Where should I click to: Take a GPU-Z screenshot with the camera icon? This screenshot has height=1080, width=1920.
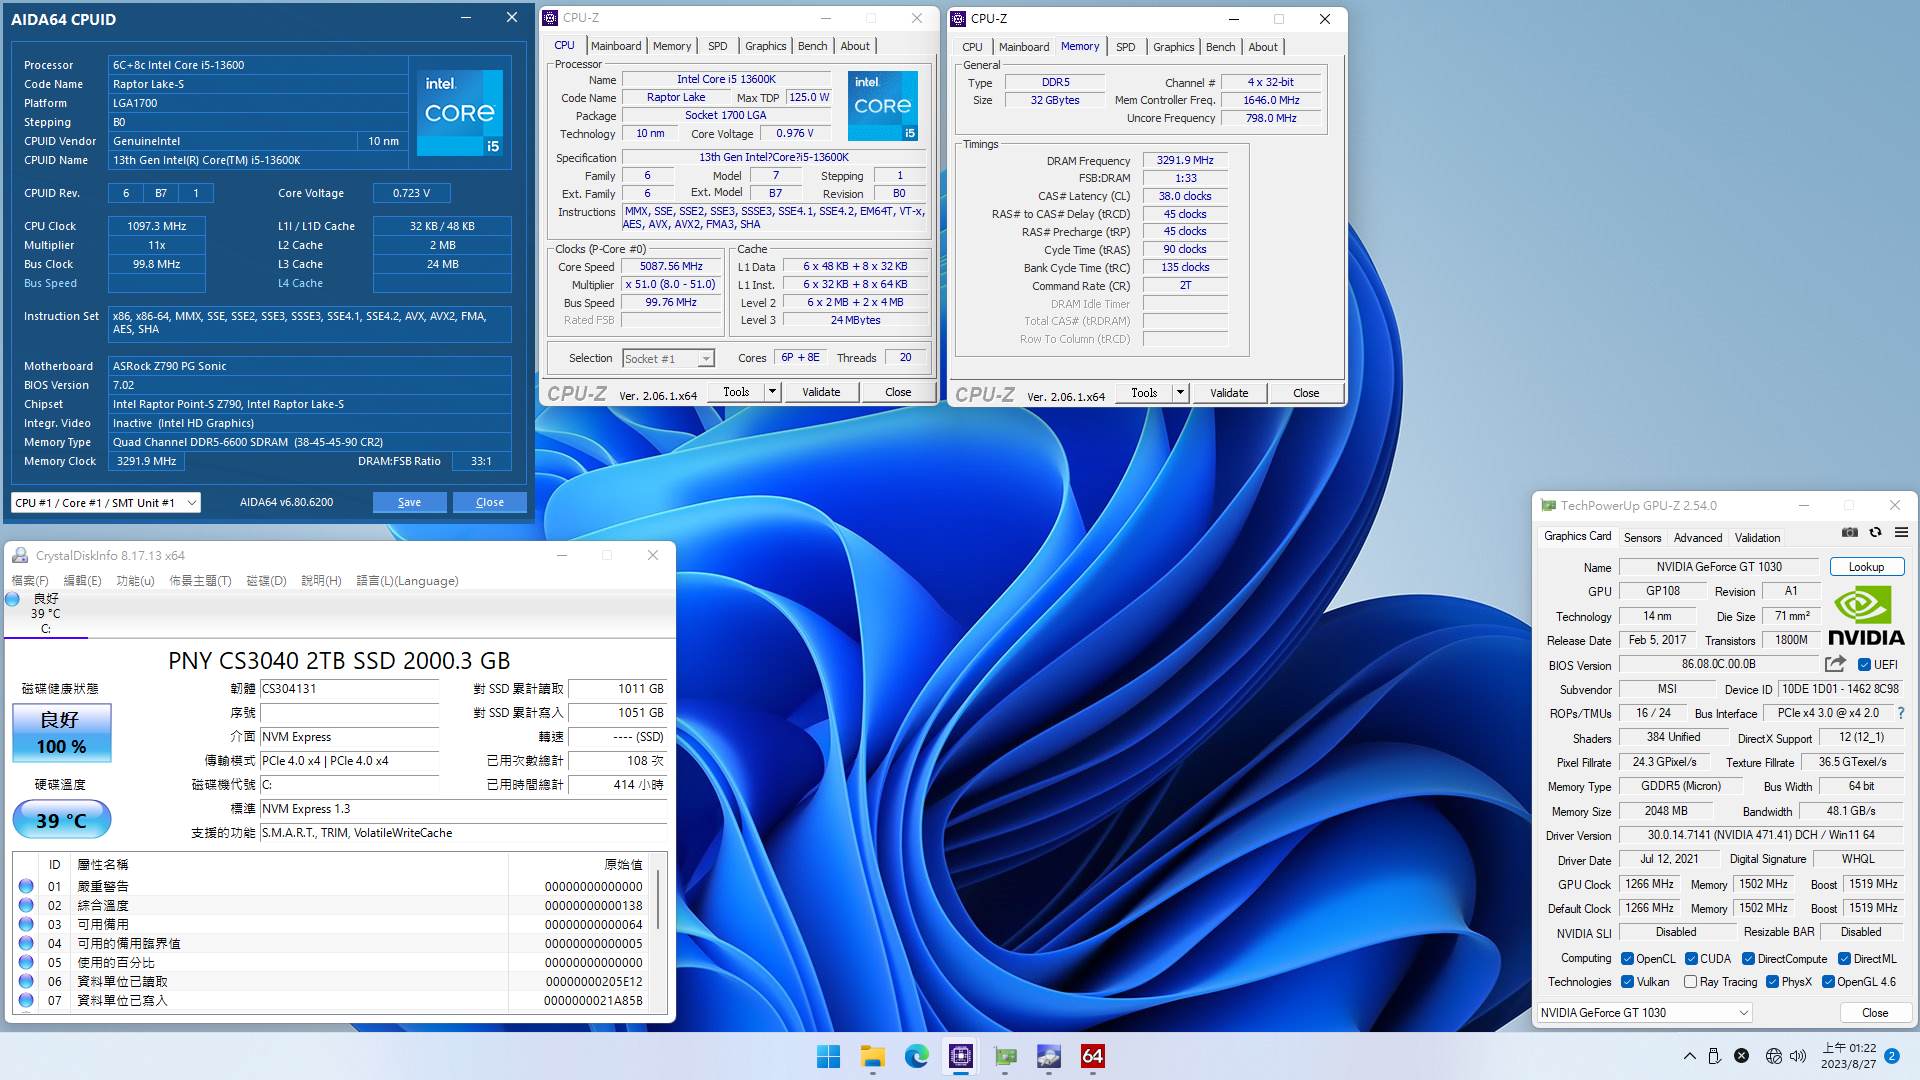tap(1850, 533)
